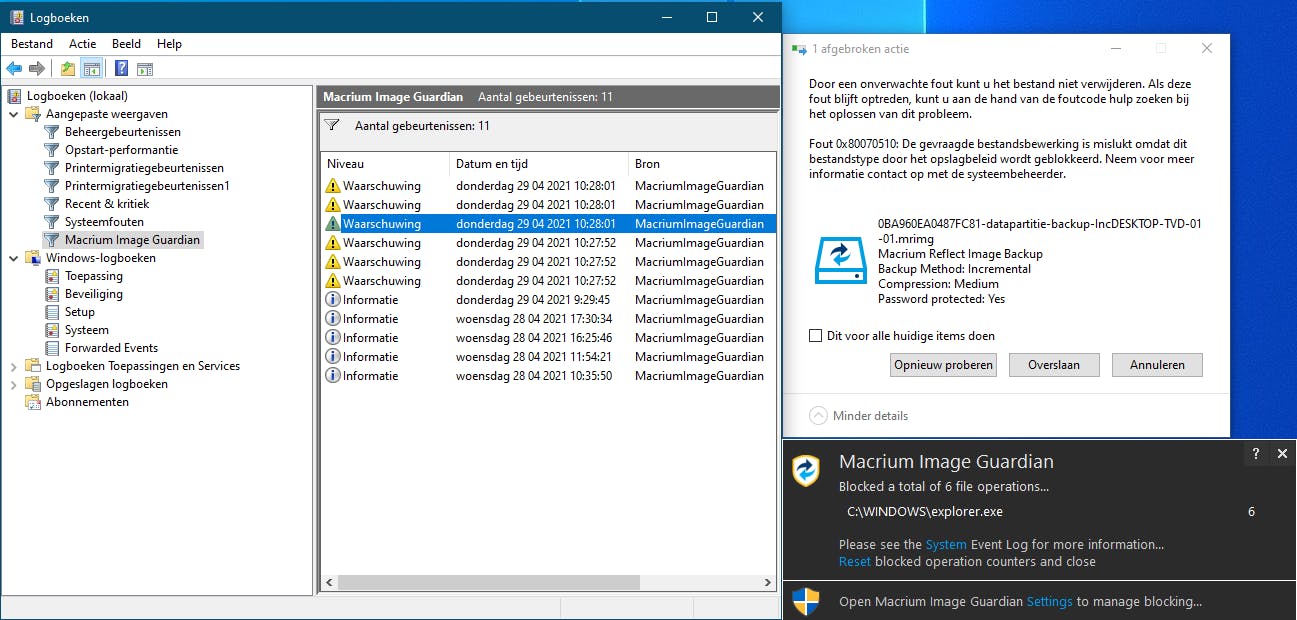Click the Annuleren button

click(x=1157, y=365)
